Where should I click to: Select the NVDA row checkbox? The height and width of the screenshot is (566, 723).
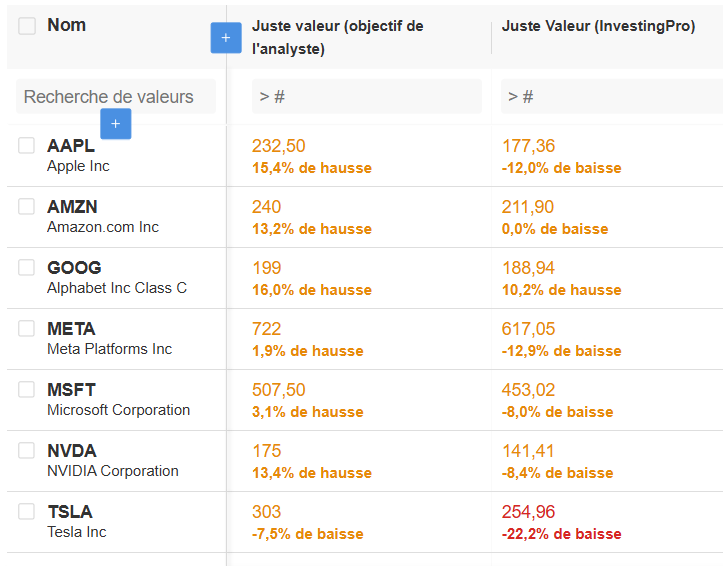click(27, 451)
